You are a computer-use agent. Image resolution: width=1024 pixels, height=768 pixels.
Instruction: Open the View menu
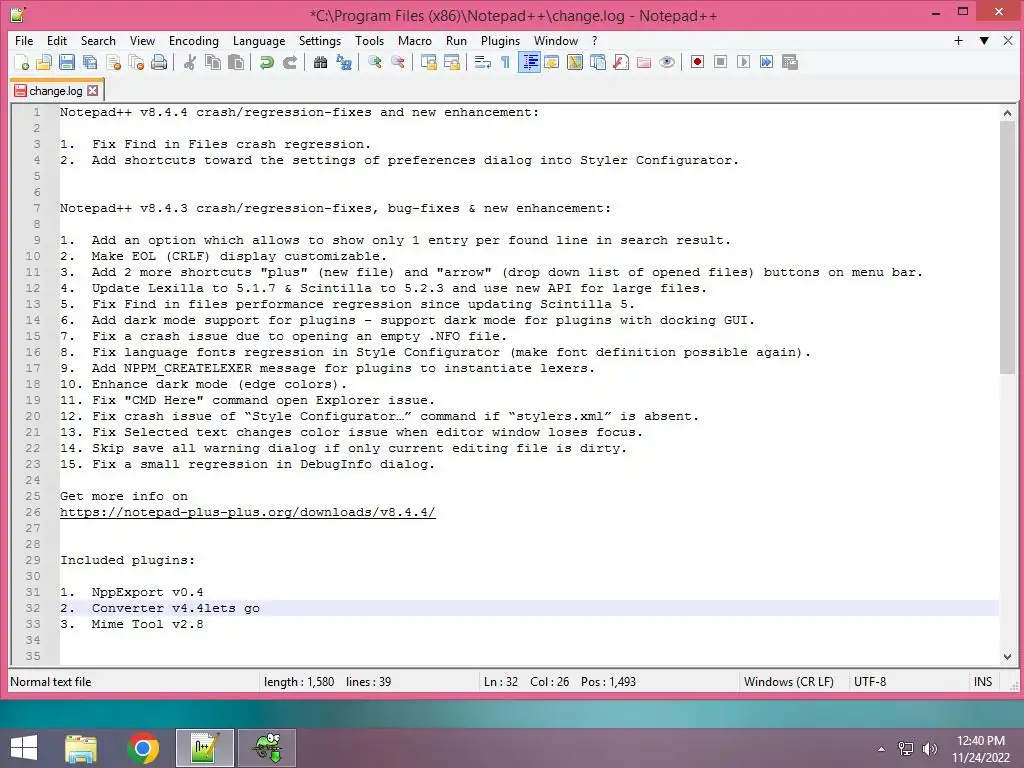(x=142, y=40)
